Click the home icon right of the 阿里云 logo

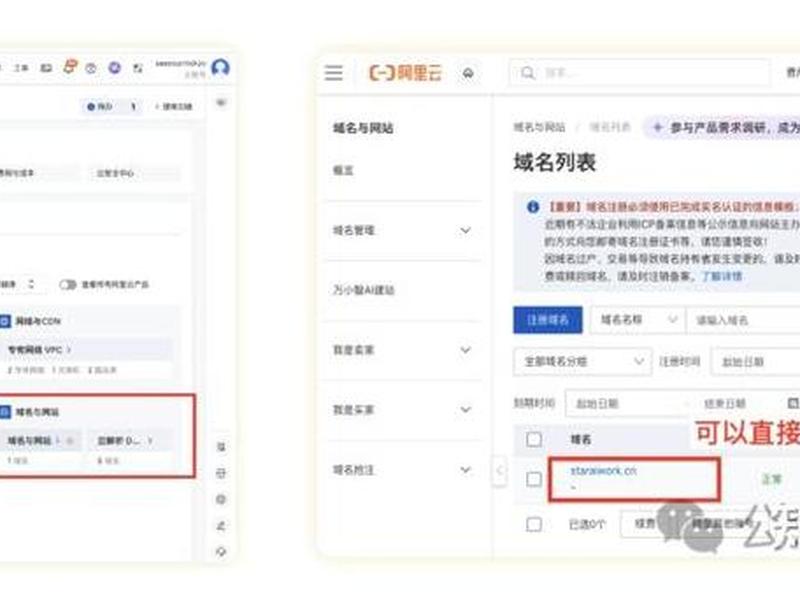(x=468, y=73)
